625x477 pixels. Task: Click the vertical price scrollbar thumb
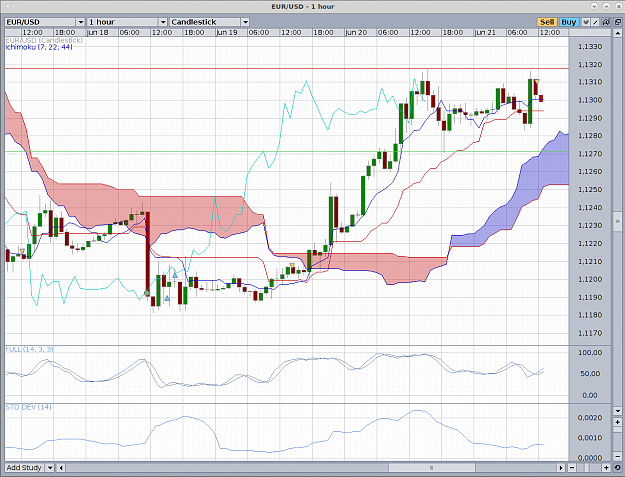pyautogui.click(x=617, y=221)
